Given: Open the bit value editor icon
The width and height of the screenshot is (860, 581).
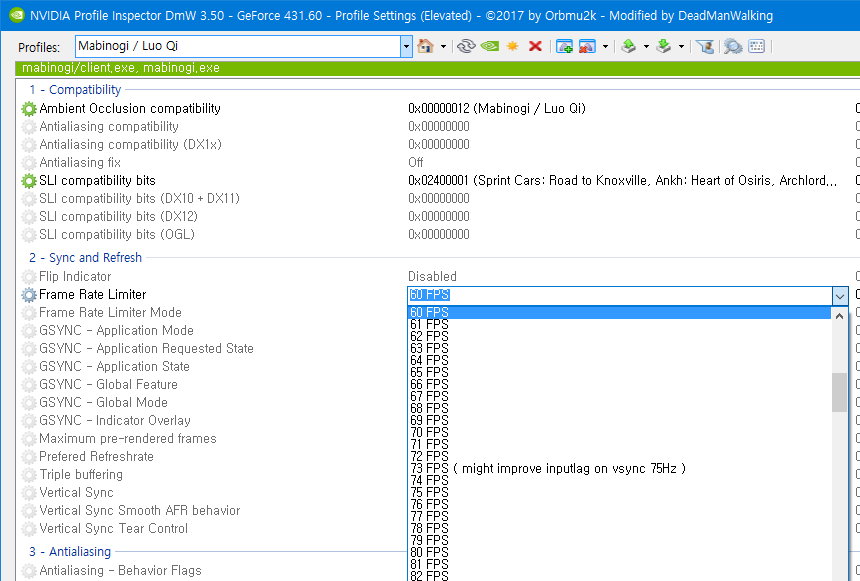Looking at the screenshot, I should (x=756, y=46).
